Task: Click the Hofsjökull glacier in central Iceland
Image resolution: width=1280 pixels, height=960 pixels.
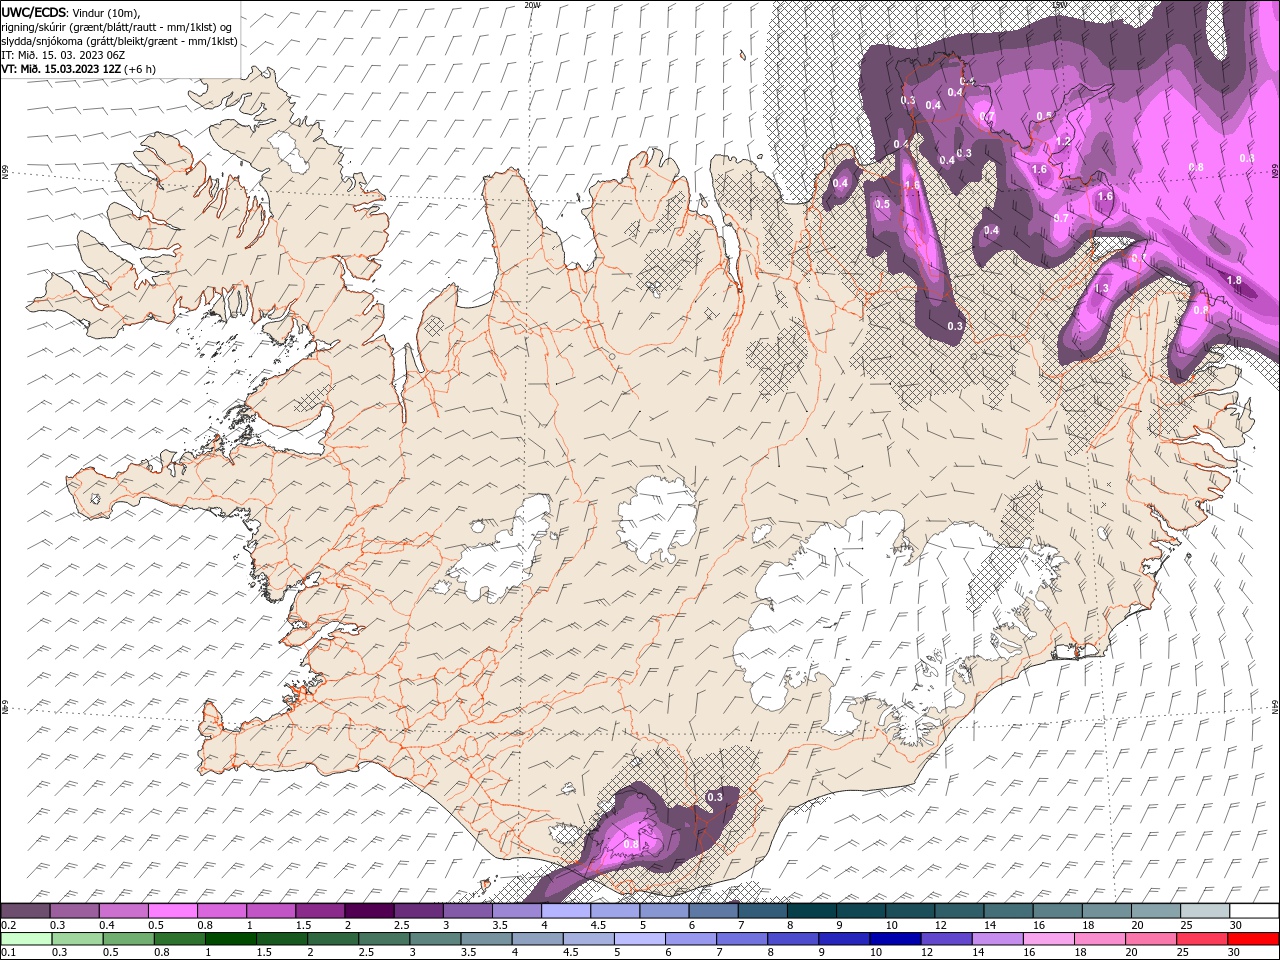Action: (x=657, y=518)
